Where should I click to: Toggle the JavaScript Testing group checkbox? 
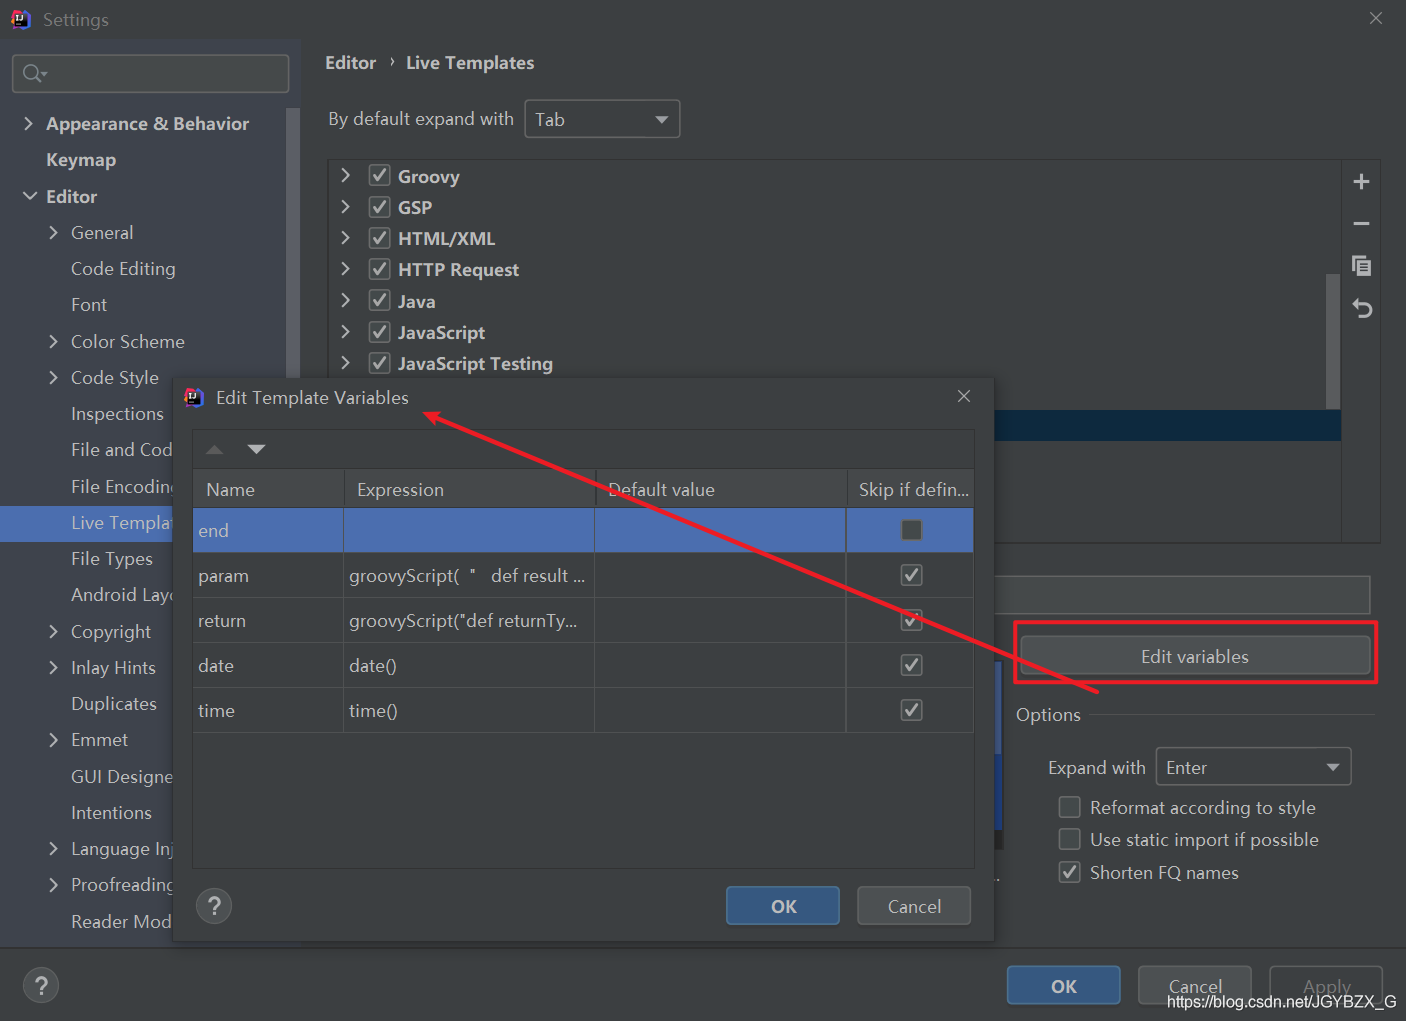point(379,363)
